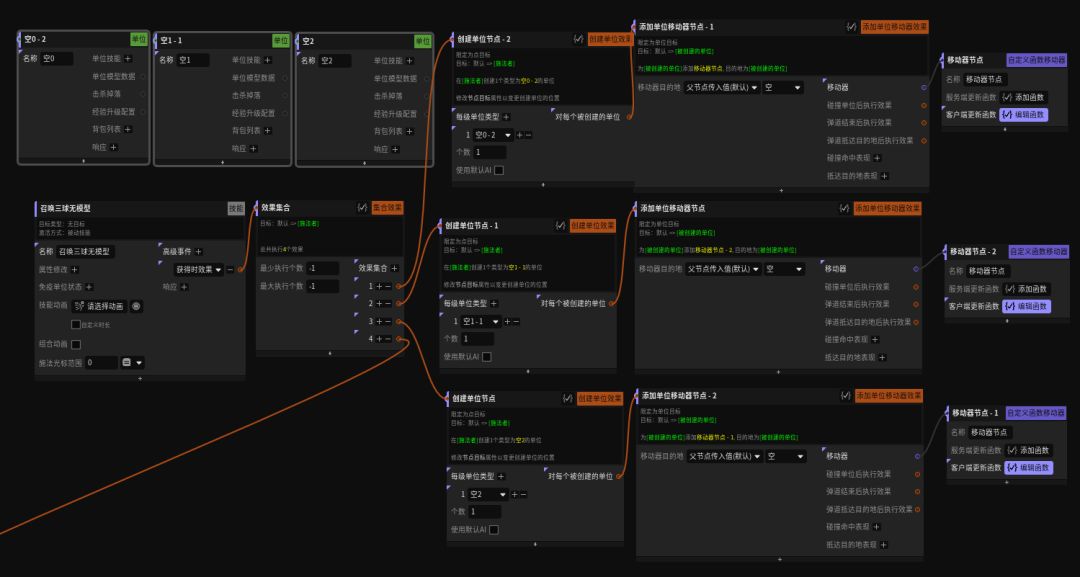The image size is (1080, 577).
Task: Toggle the 组合动画 checkbox
Action: point(76,344)
